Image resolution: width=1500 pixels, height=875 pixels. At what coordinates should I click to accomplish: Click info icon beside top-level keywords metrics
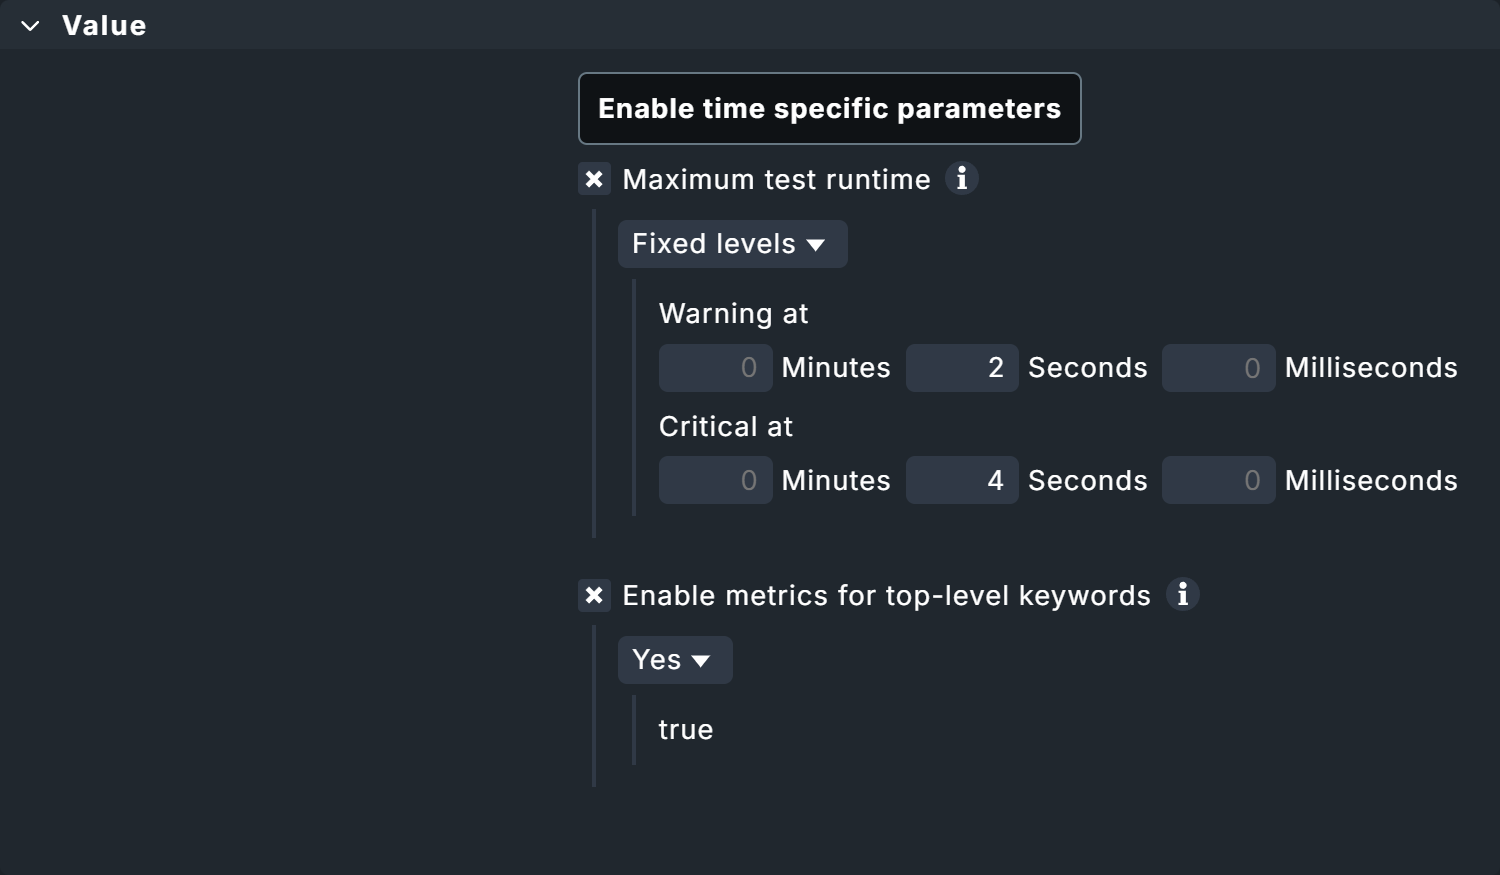coord(1182,595)
